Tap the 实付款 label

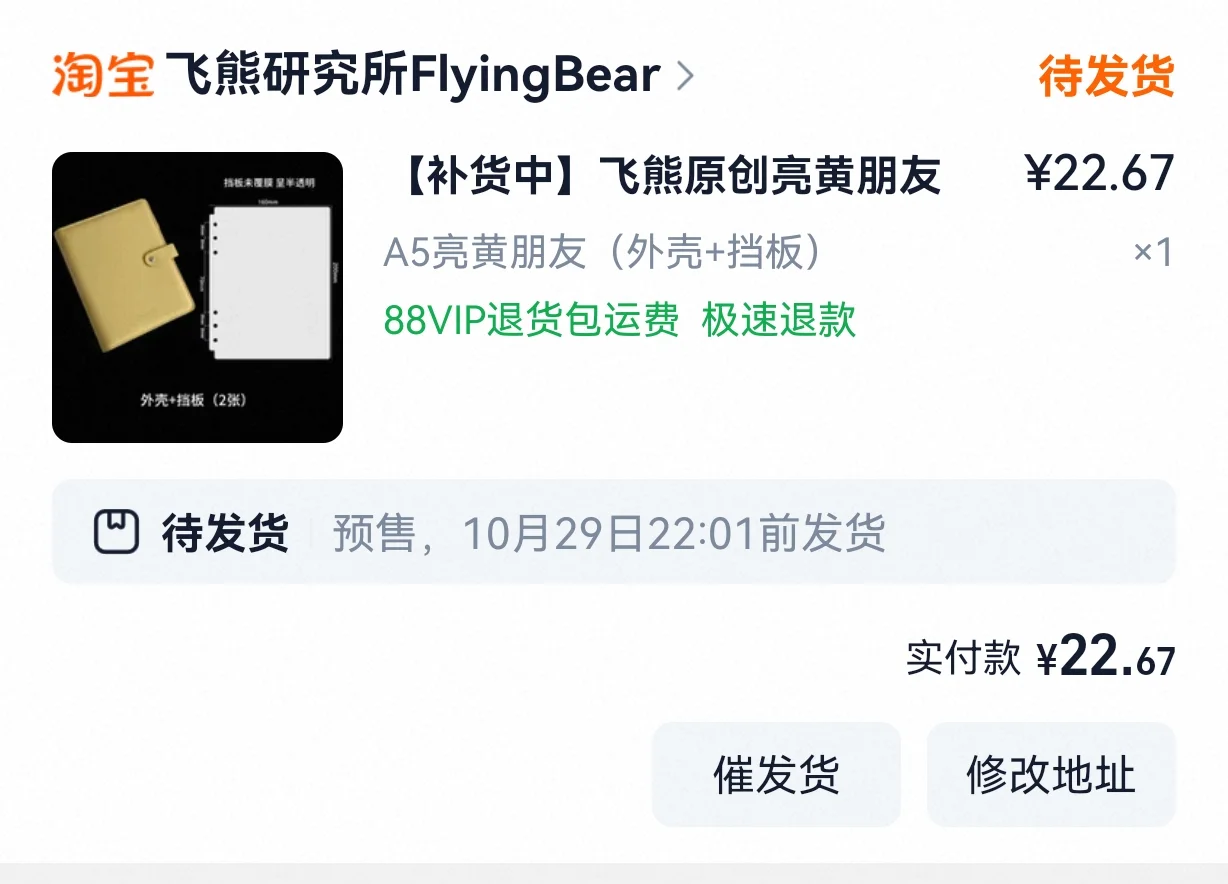tap(964, 658)
